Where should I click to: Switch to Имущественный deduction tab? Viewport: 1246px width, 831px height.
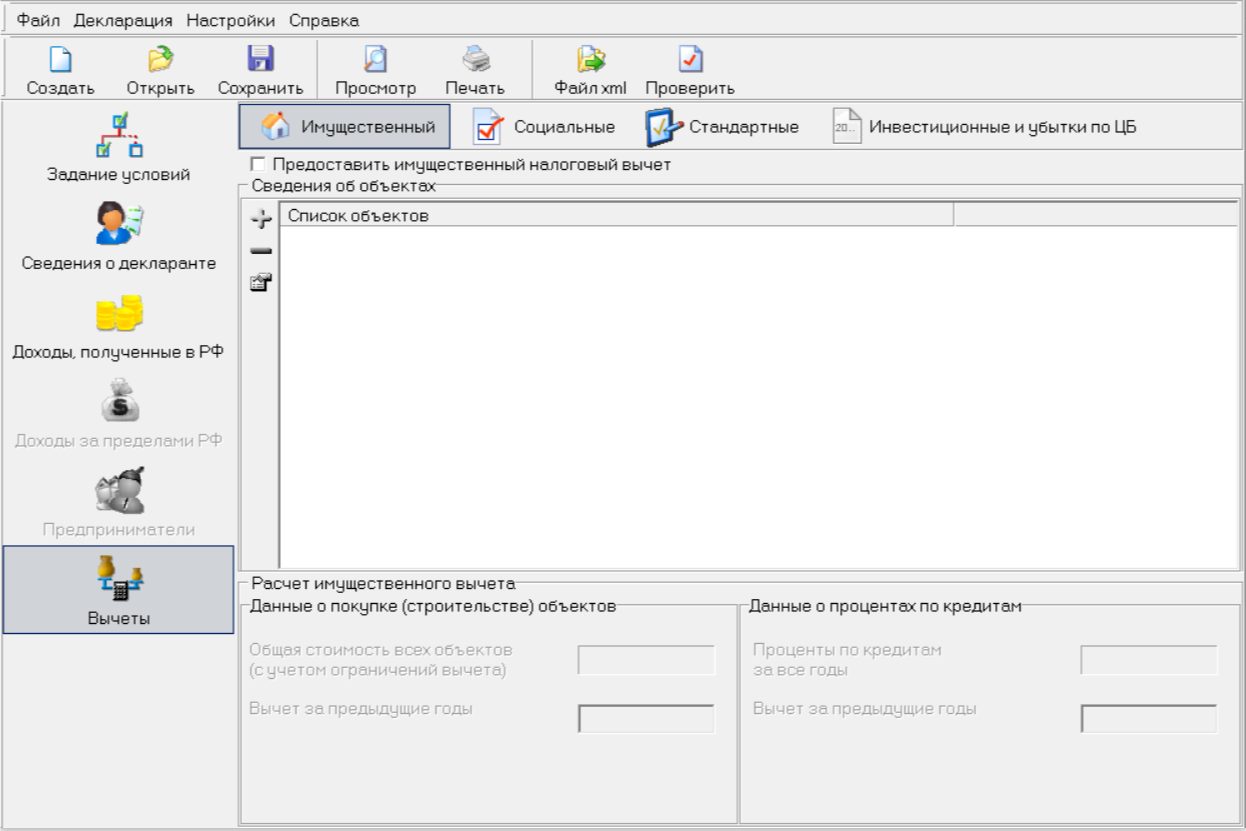click(345, 127)
